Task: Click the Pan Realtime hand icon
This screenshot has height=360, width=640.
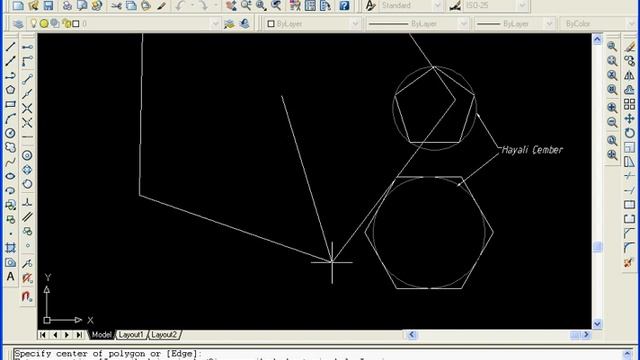Action: point(231,5)
